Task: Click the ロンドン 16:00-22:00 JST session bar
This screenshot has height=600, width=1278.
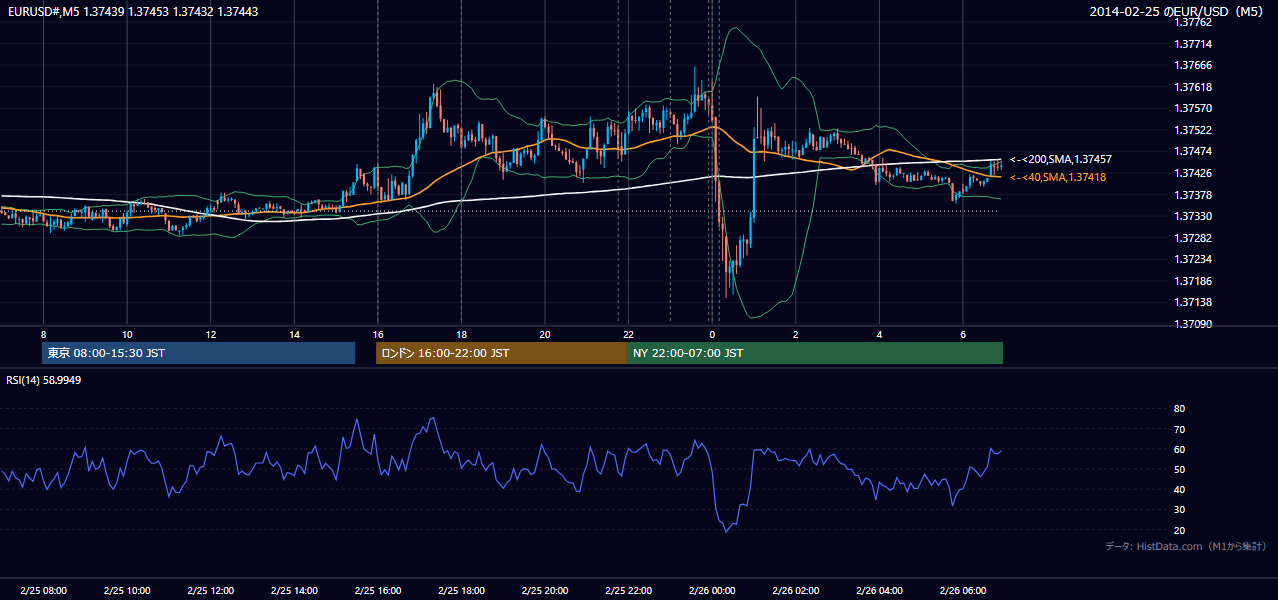Action: tap(501, 353)
